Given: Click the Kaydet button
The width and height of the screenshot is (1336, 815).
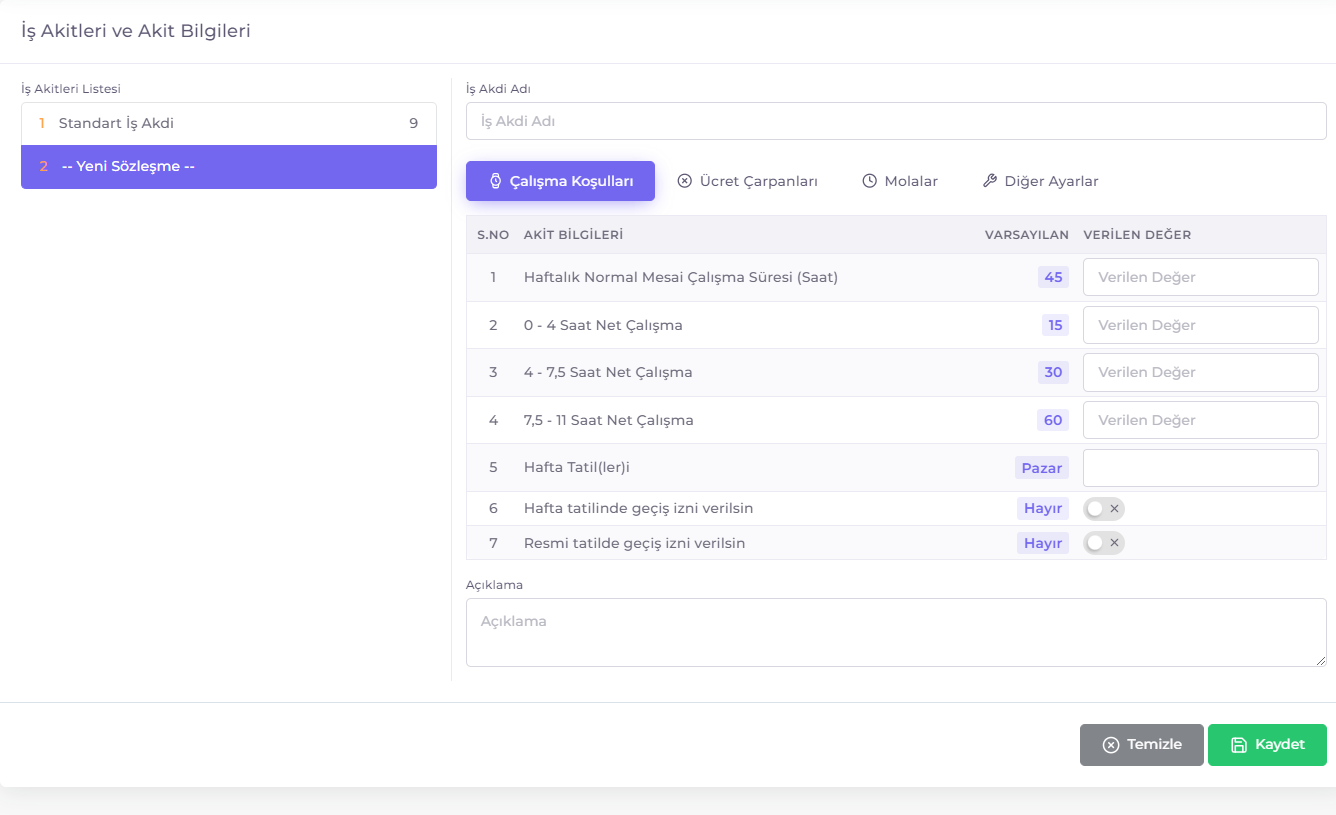Looking at the screenshot, I should pyautogui.click(x=1267, y=745).
